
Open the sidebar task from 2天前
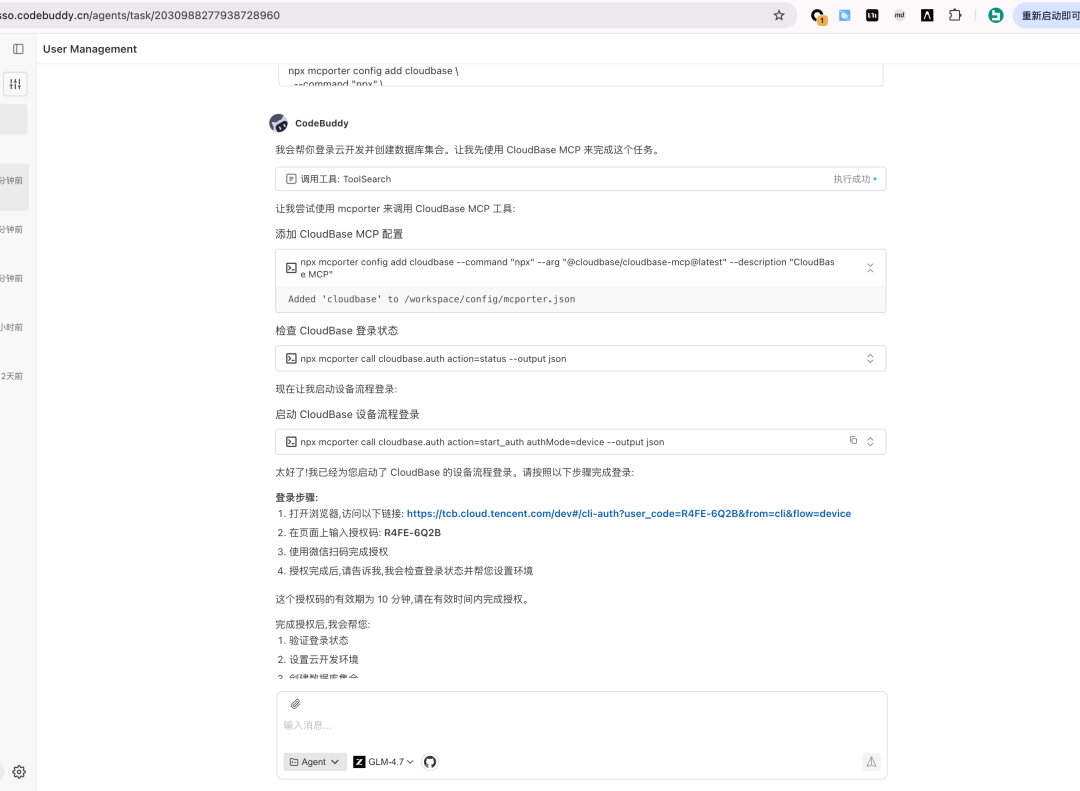click(x=12, y=376)
